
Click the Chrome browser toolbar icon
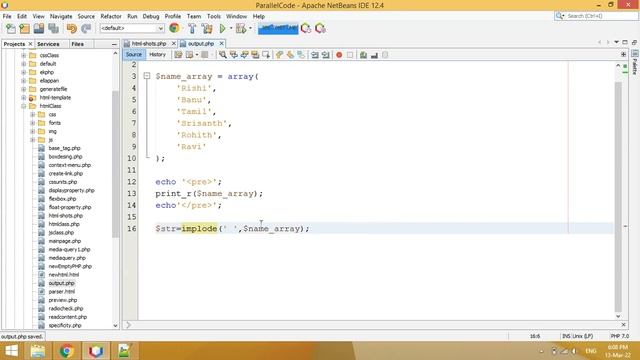click(174, 28)
